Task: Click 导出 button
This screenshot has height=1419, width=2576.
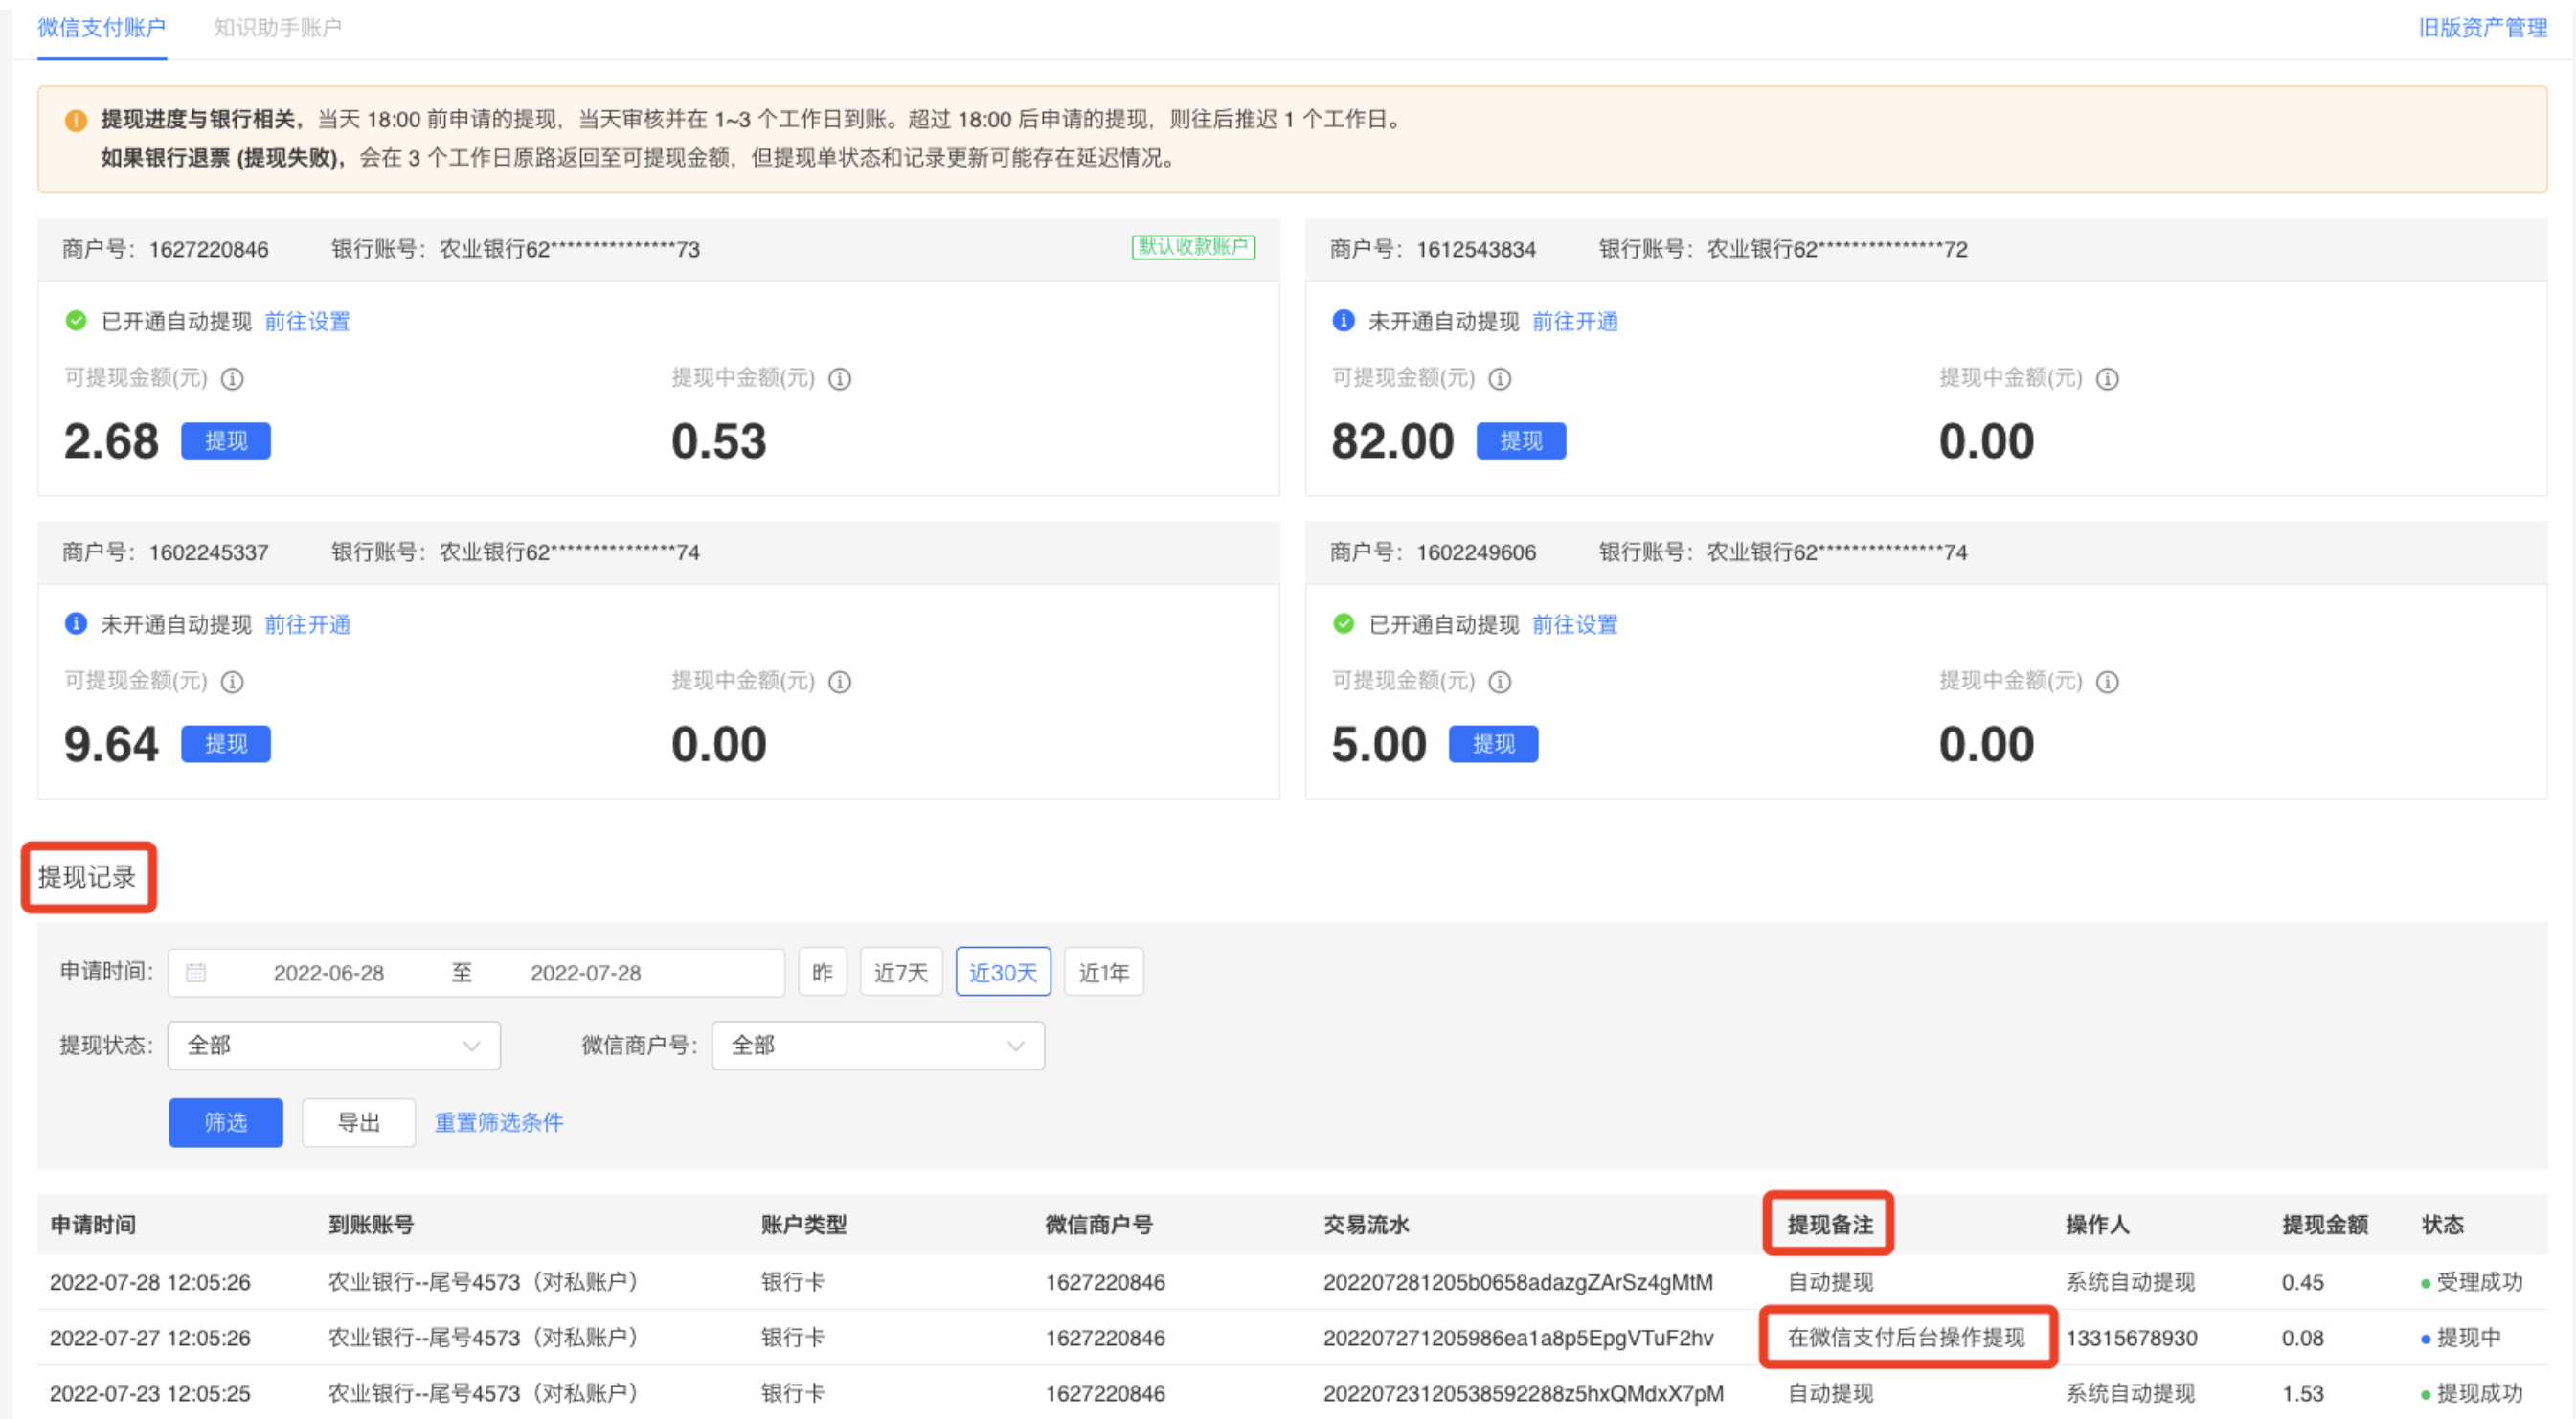Action: pos(359,1123)
